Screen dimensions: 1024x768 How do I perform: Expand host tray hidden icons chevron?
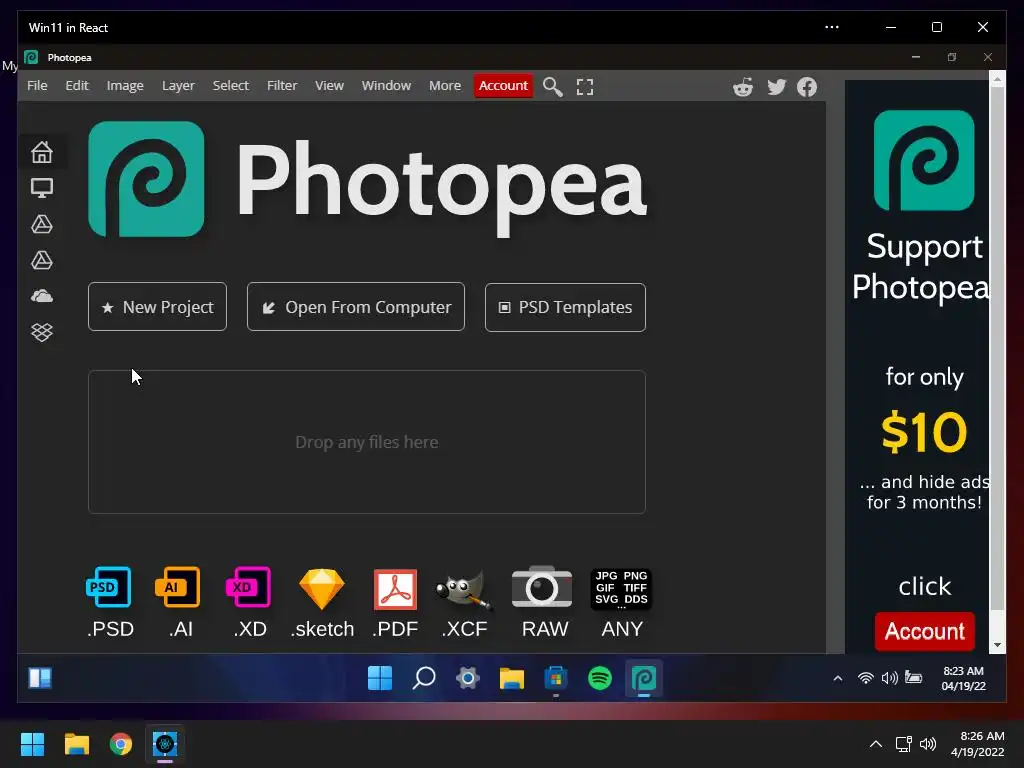876,744
